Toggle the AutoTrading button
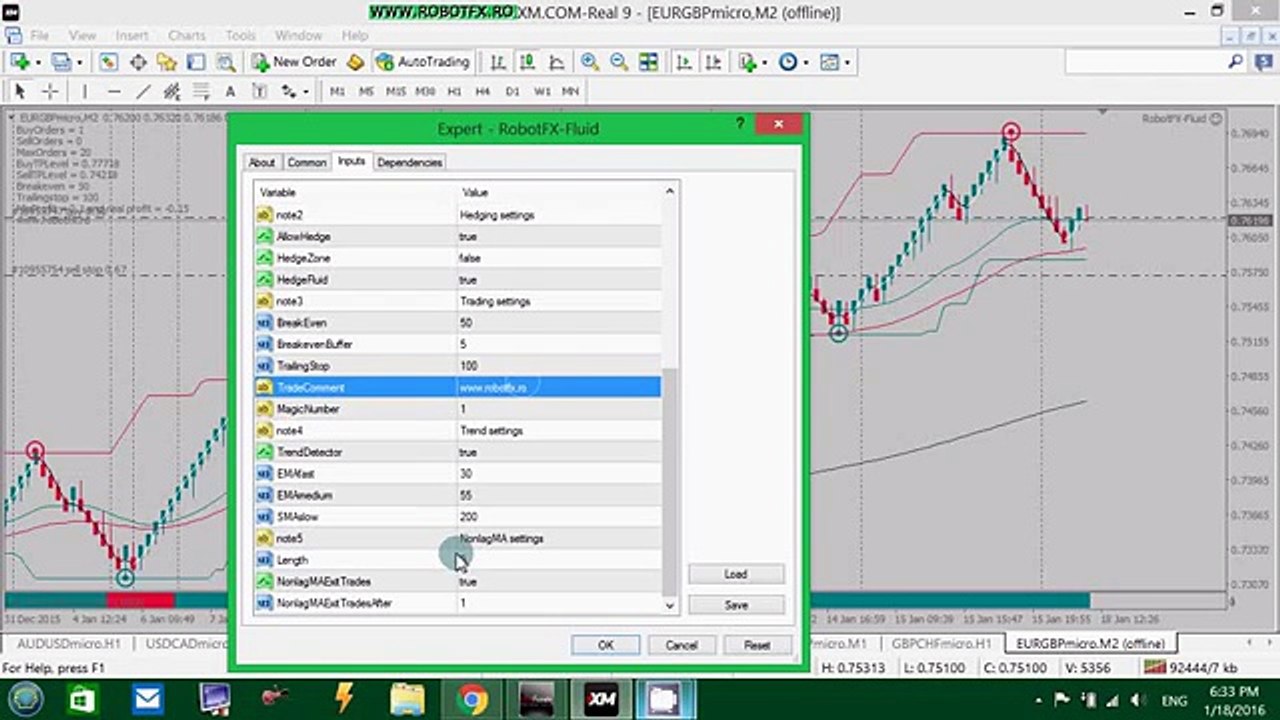Viewport: 1280px width, 720px height. coord(422,62)
